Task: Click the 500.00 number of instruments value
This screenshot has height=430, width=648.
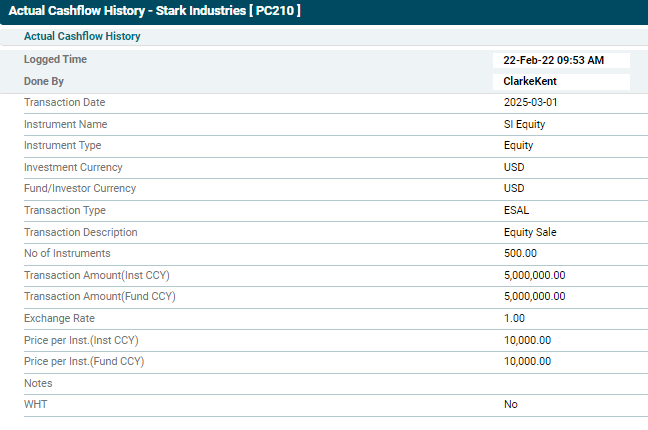Action: (520, 254)
